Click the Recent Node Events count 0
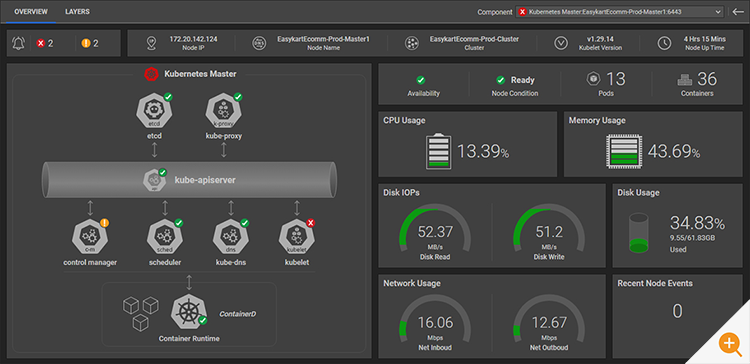Screen dimensions: 750x364 pos(677,311)
